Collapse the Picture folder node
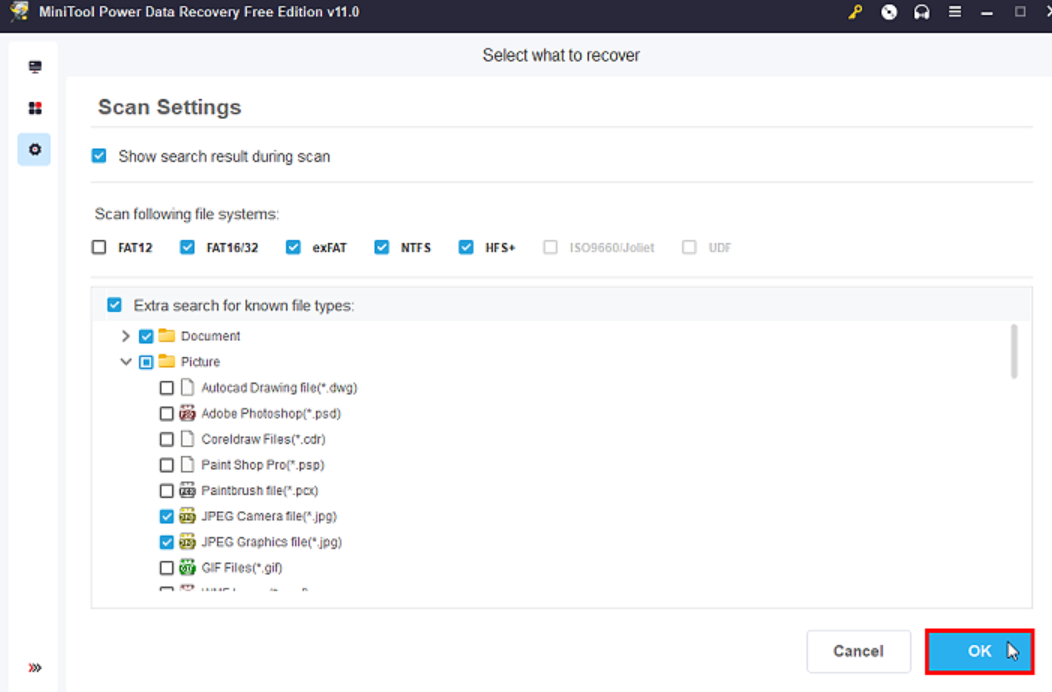Viewport: 1052px width, 692px height. [x=125, y=362]
